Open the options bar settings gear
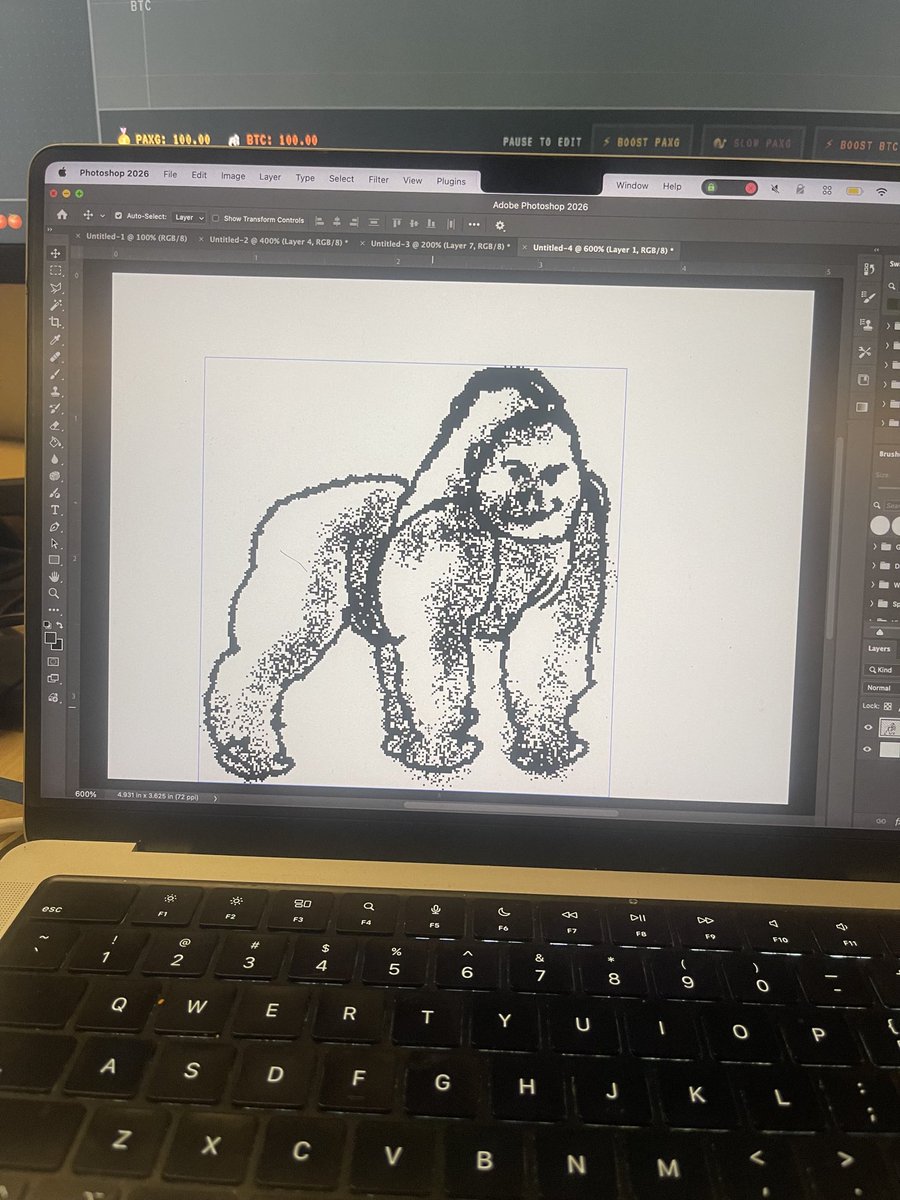The height and width of the screenshot is (1200, 900). click(500, 225)
